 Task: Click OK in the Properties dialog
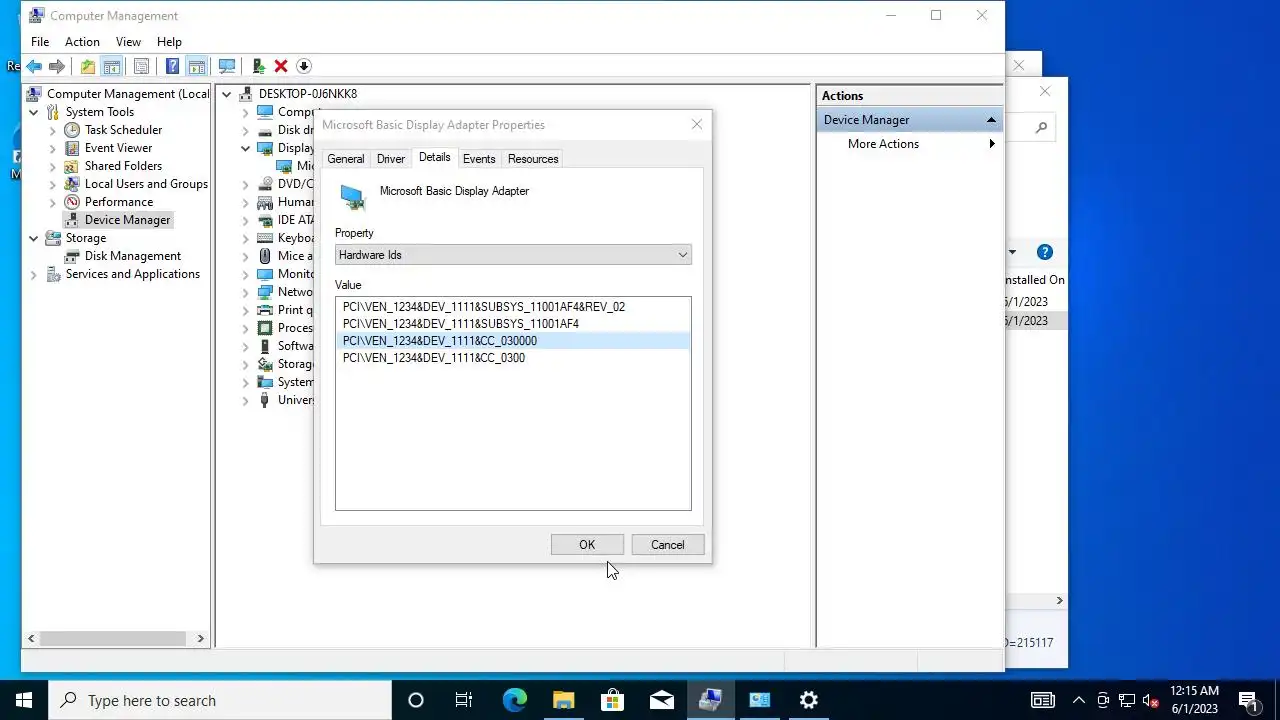coord(587,545)
